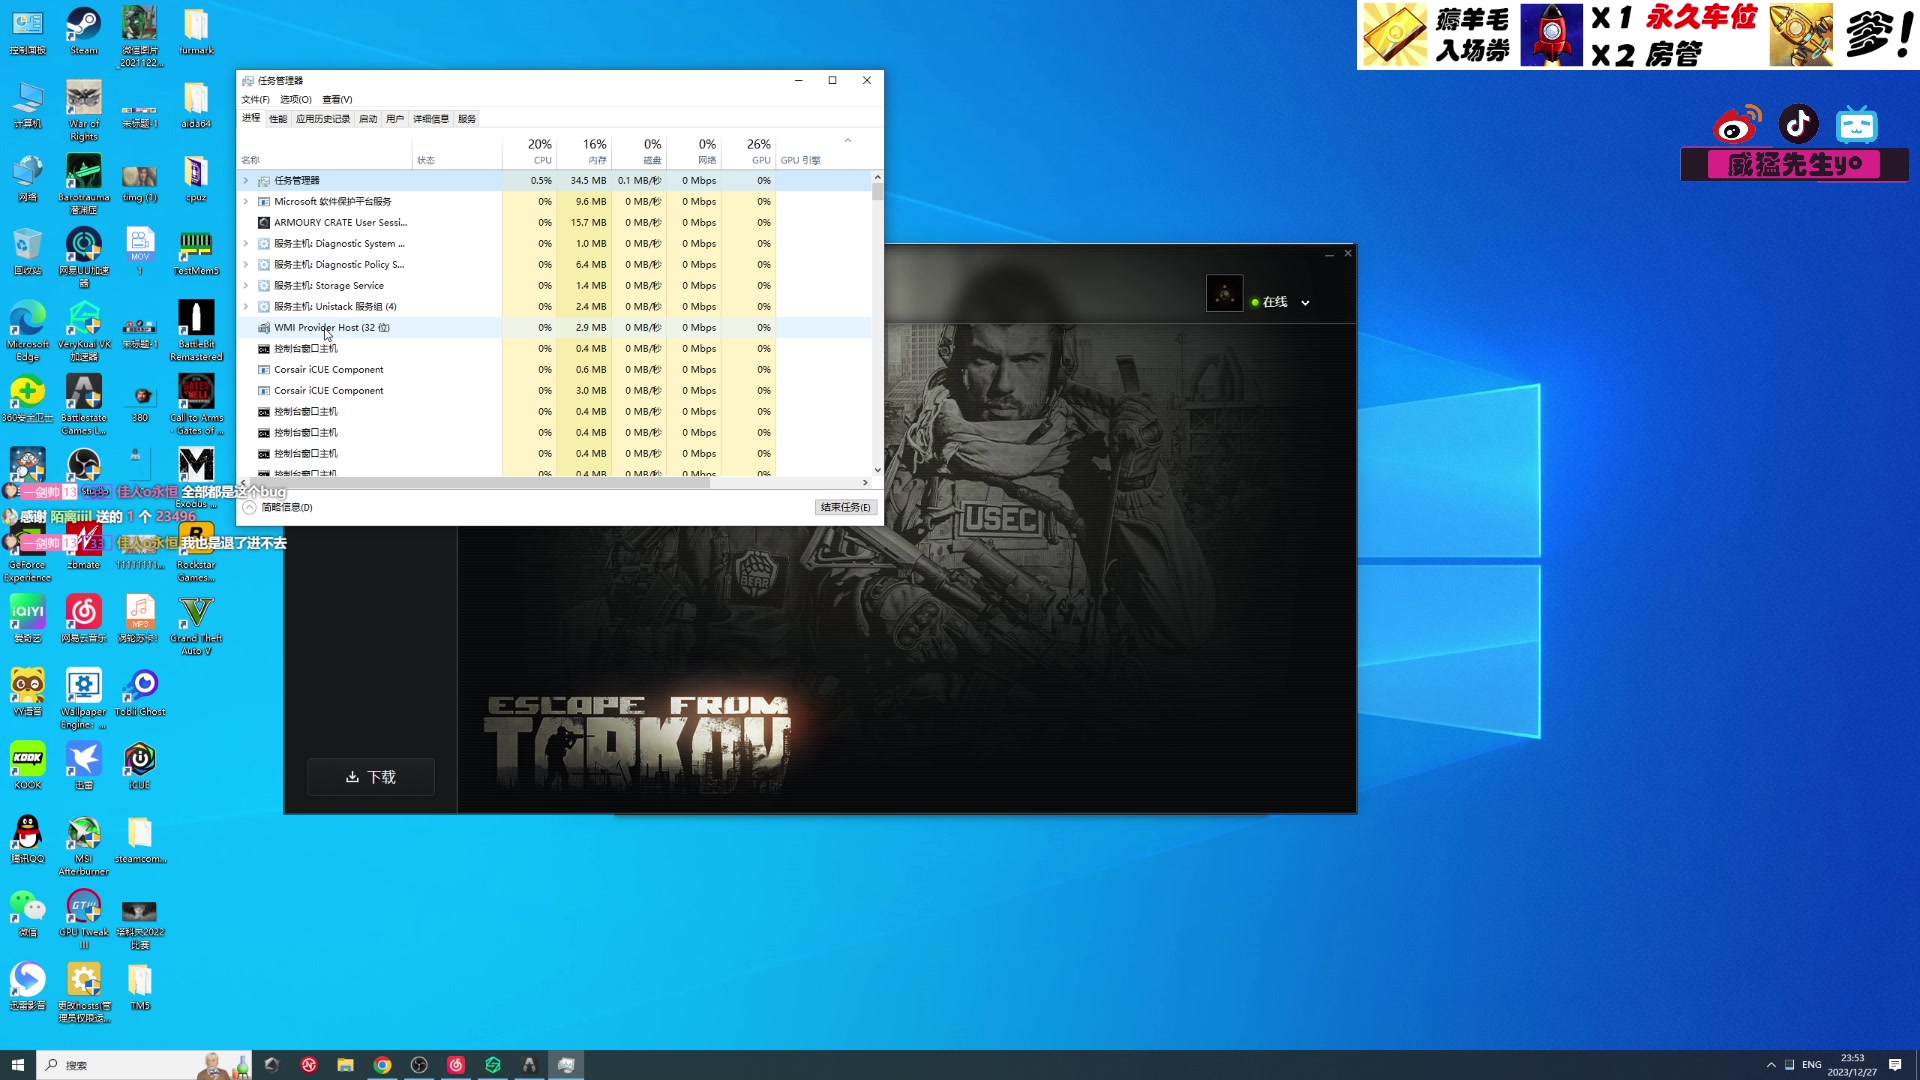Click the taskbar 搜索 box
Screen dimensions: 1920x1080
tap(144, 1065)
